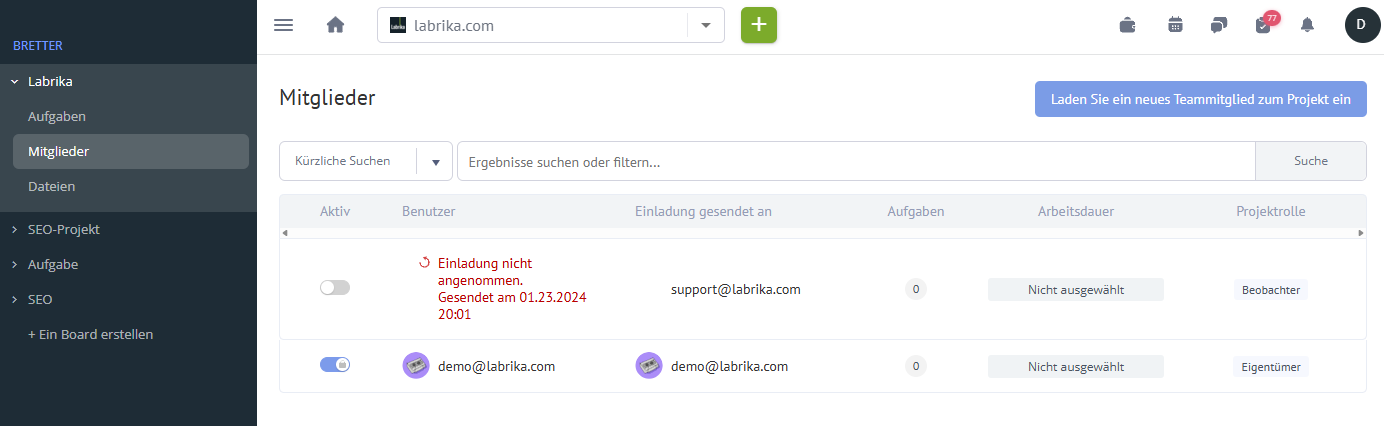The width and height of the screenshot is (1384, 426).
Task: Open the hamburger menu icon
Action: [284, 25]
